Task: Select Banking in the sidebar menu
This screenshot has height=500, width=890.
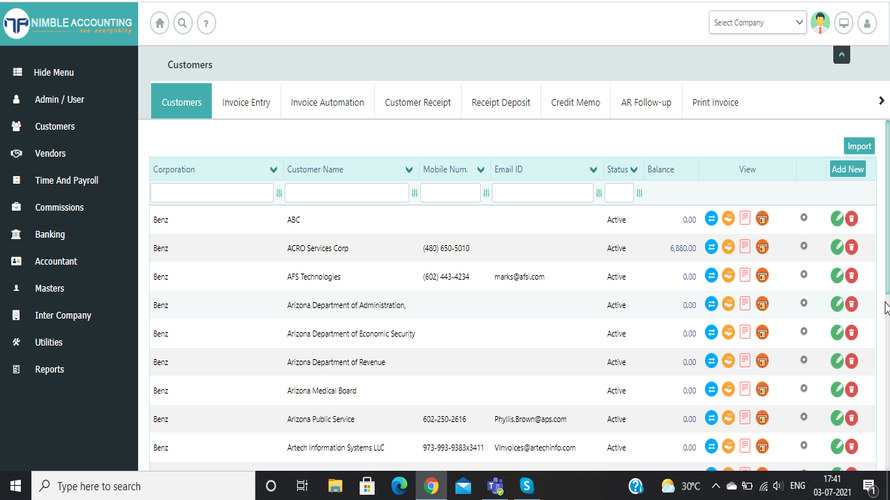Action: (50, 235)
